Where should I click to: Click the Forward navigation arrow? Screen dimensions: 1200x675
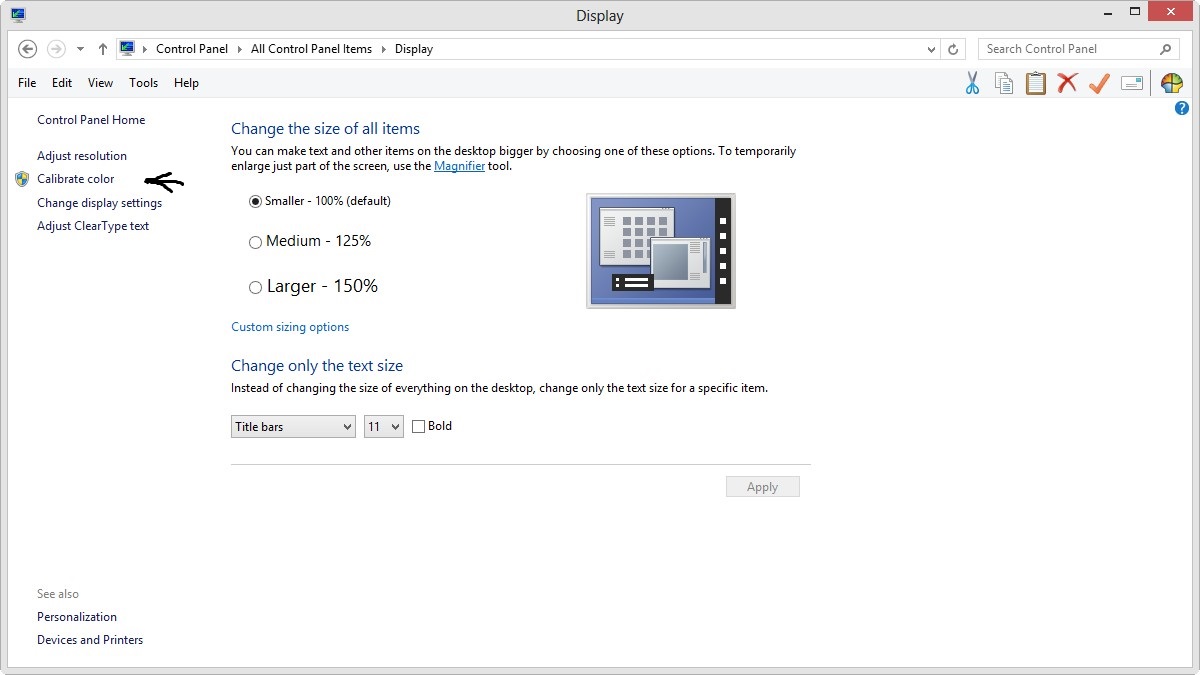pyautogui.click(x=56, y=49)
